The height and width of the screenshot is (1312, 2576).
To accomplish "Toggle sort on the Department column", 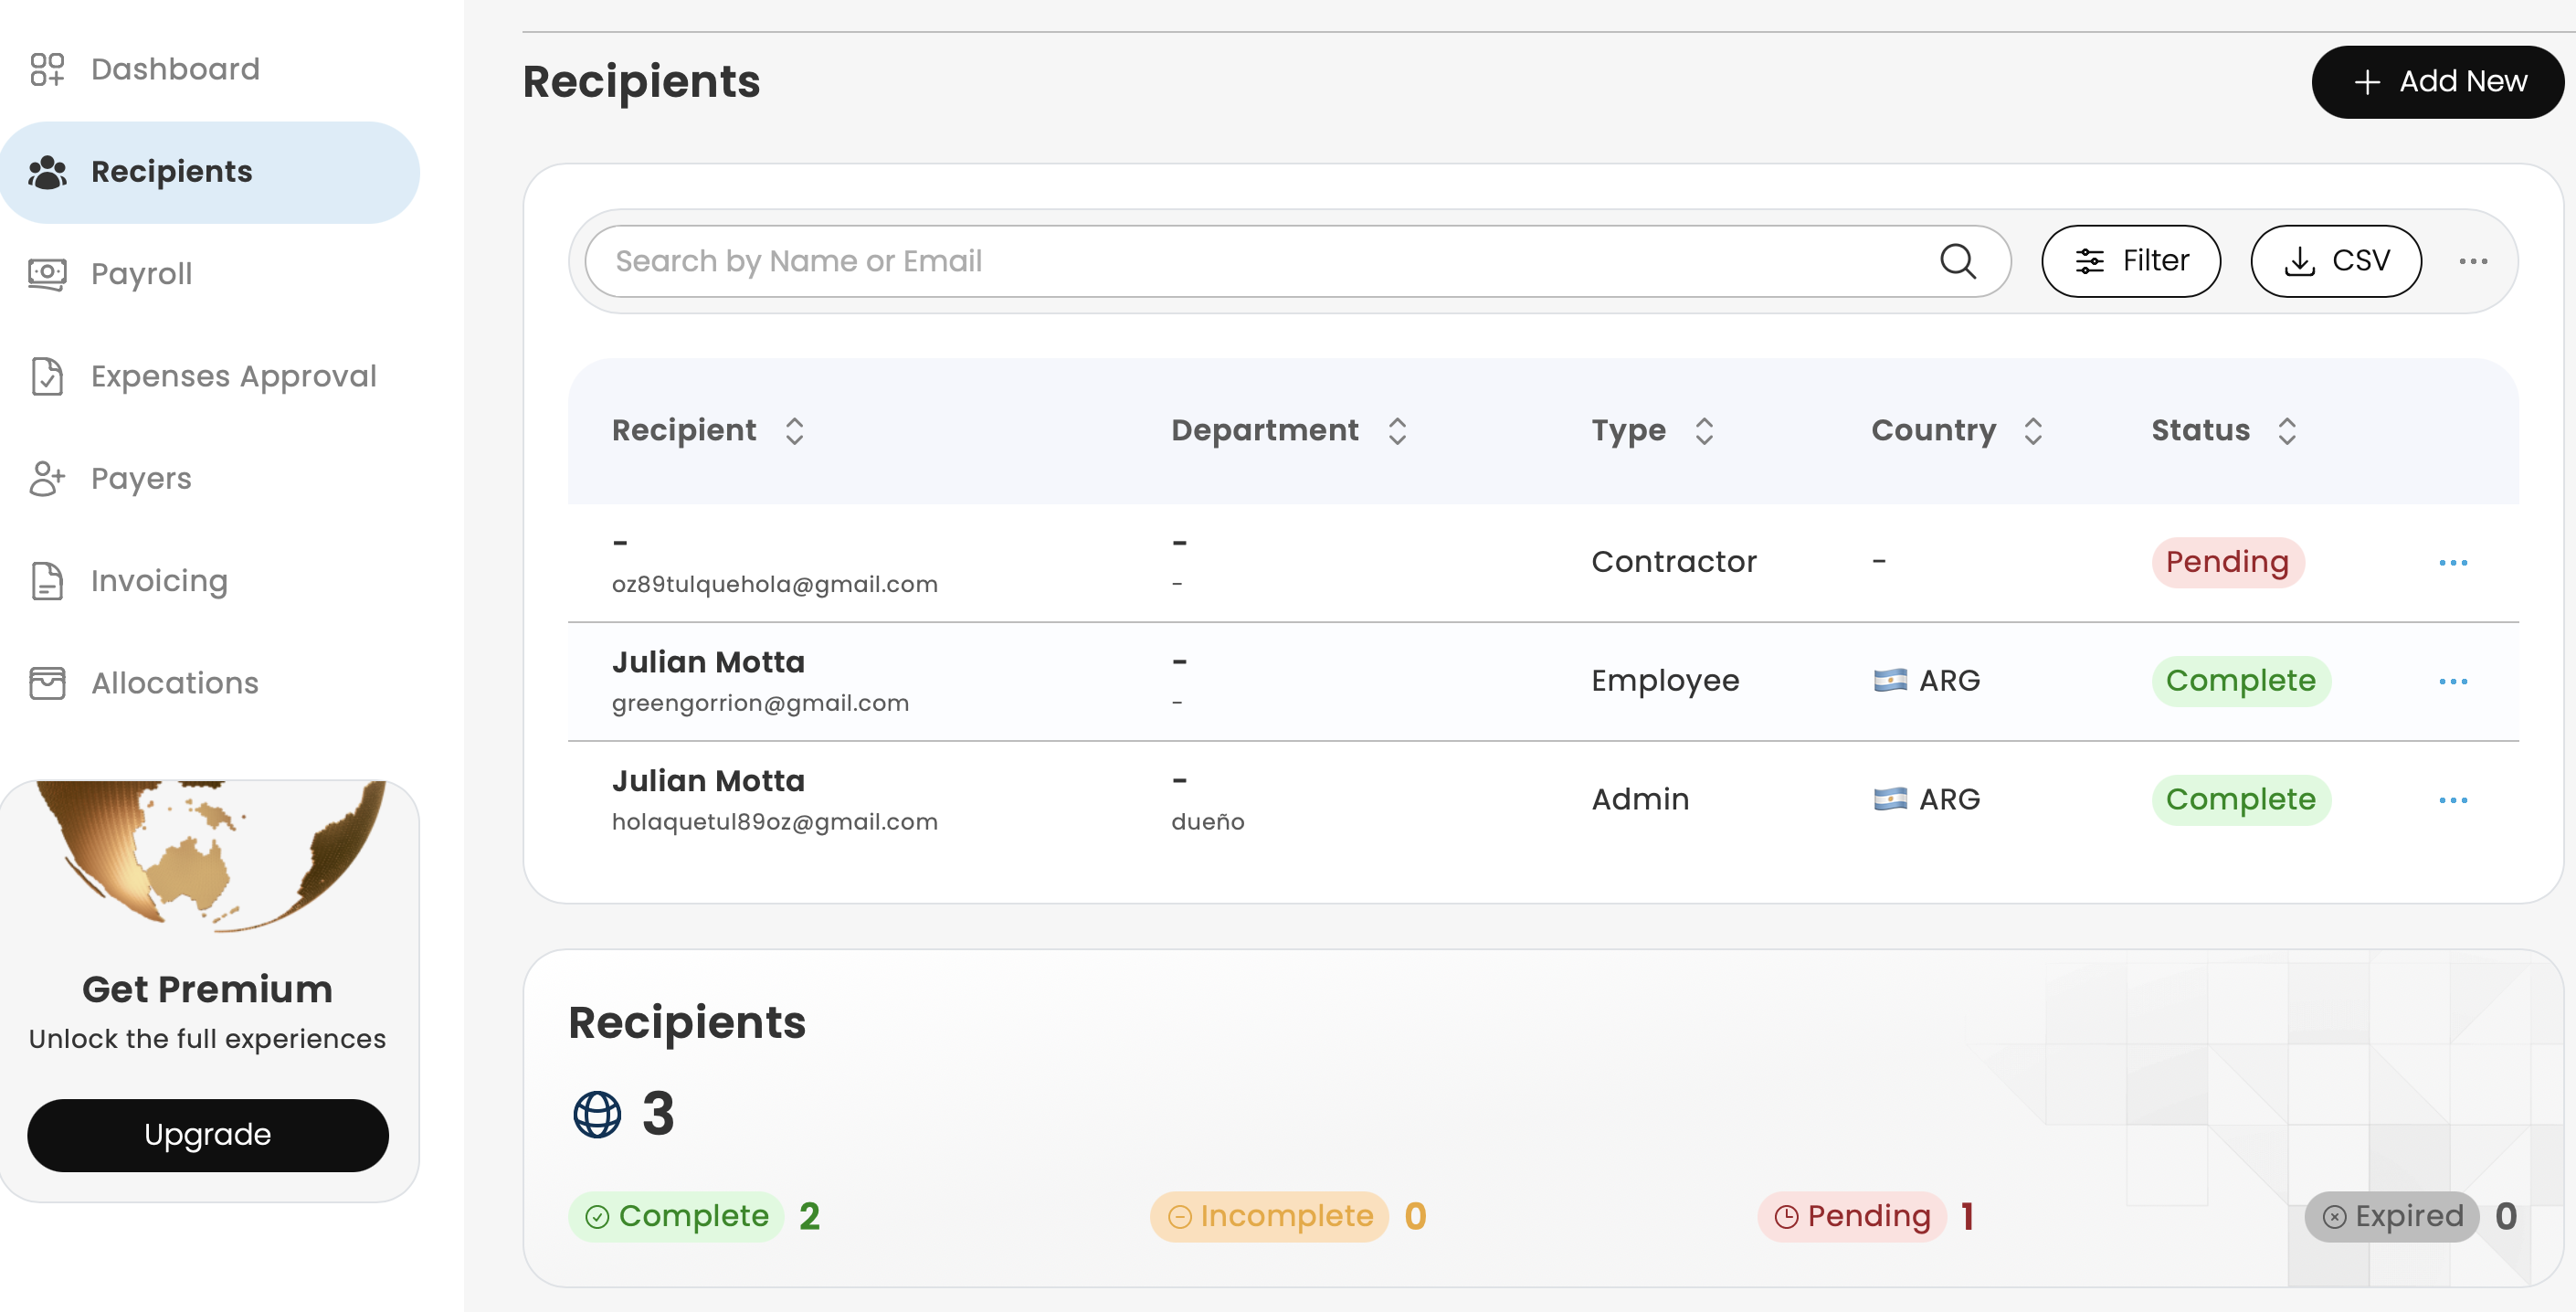I will coord(1397,431).
